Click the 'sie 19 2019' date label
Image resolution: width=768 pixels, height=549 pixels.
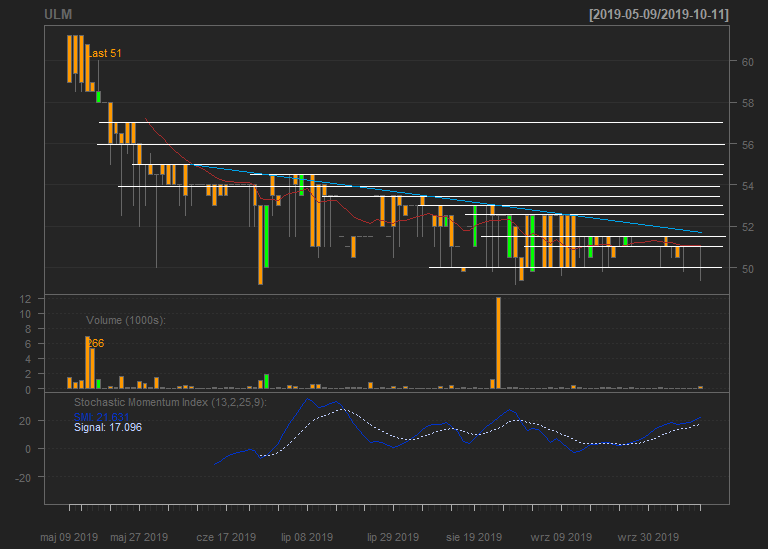[474, 537]
